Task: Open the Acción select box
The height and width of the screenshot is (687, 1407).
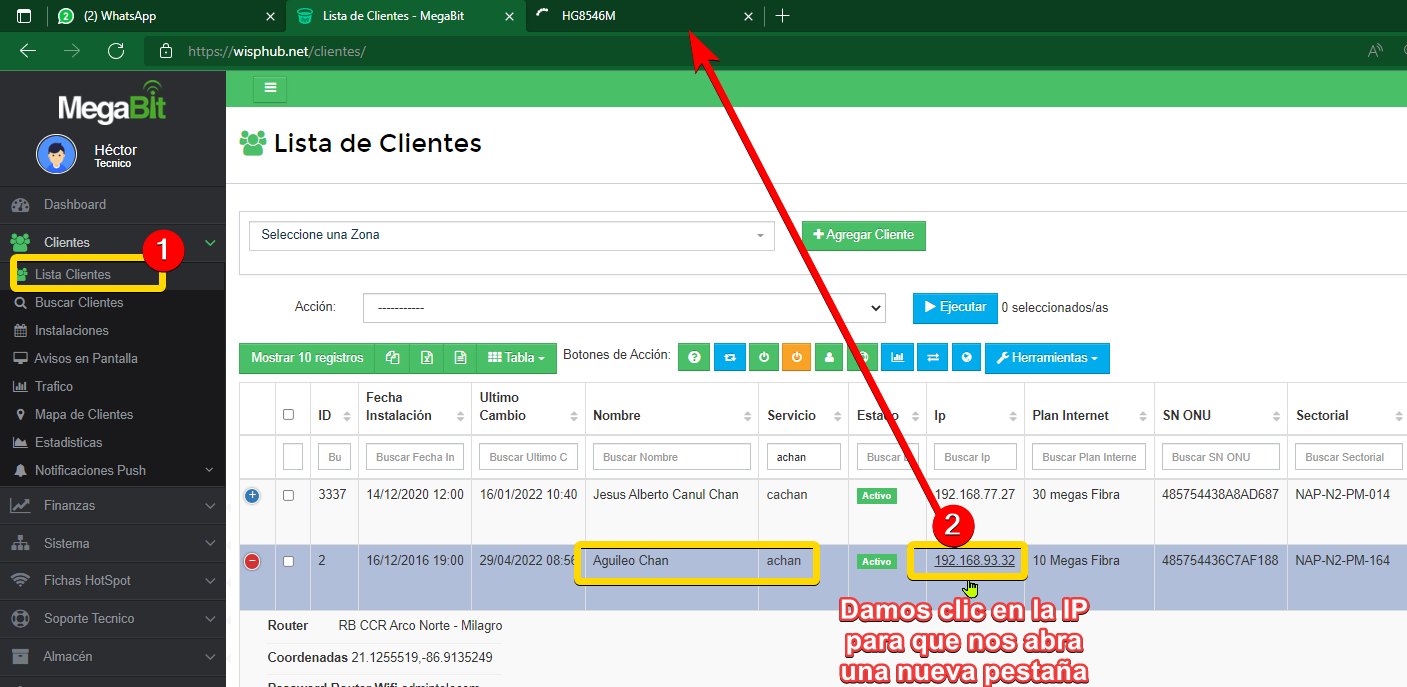Action: (624, 308)
